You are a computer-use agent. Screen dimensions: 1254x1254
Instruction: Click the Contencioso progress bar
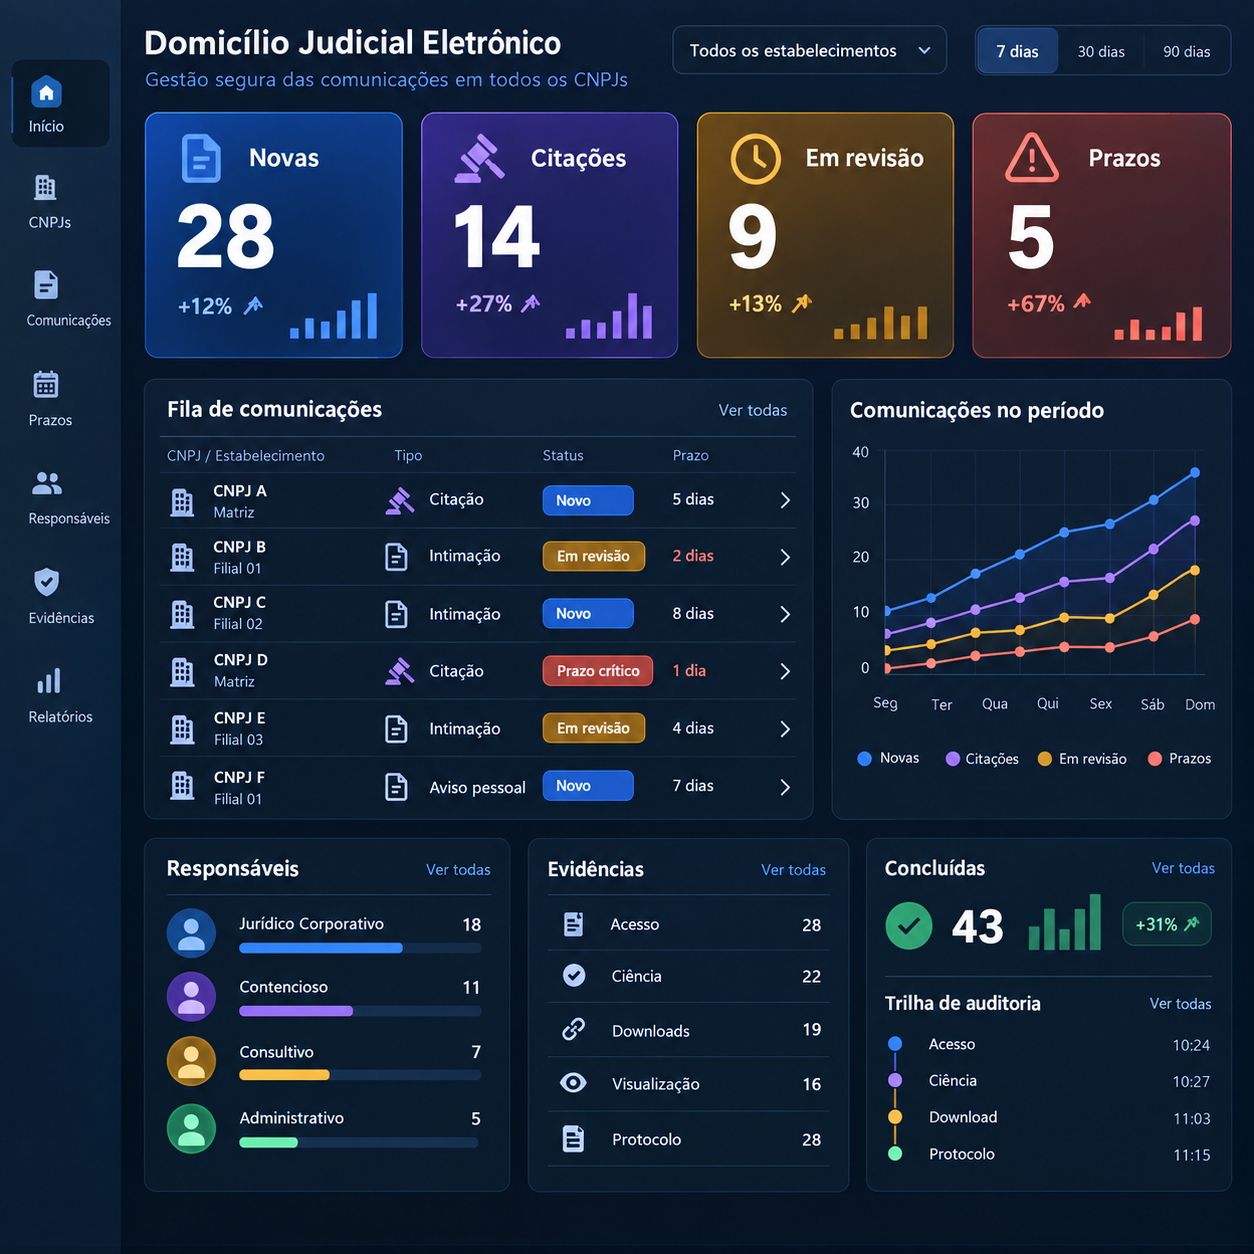pyautogui.click(x=360, y=1011)
